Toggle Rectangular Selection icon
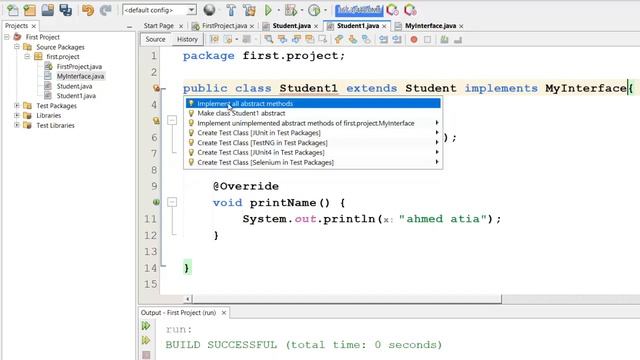The image size is (640, 360). click(x=323, y=39)
